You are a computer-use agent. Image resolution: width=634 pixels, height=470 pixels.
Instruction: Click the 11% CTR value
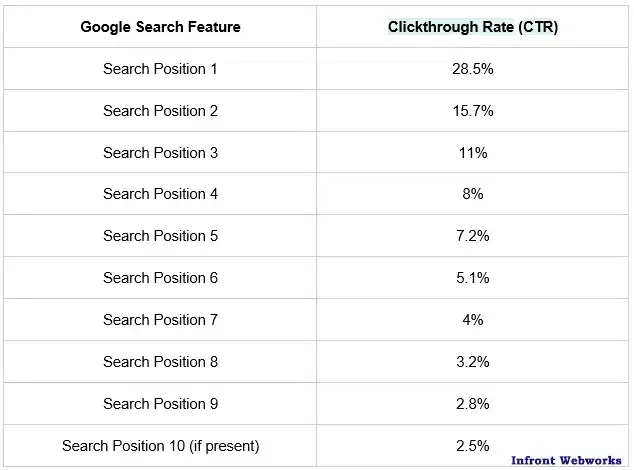coord(473,153)
